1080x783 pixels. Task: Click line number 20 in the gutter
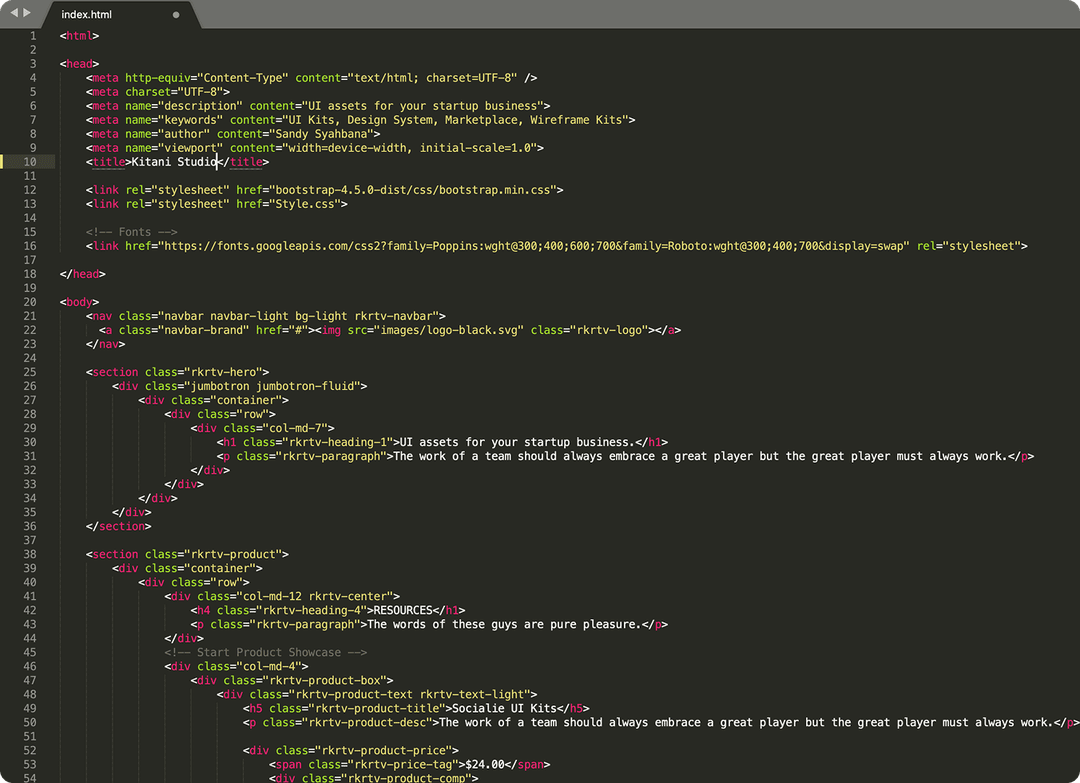pyautogui.click(x=30, y=302)
